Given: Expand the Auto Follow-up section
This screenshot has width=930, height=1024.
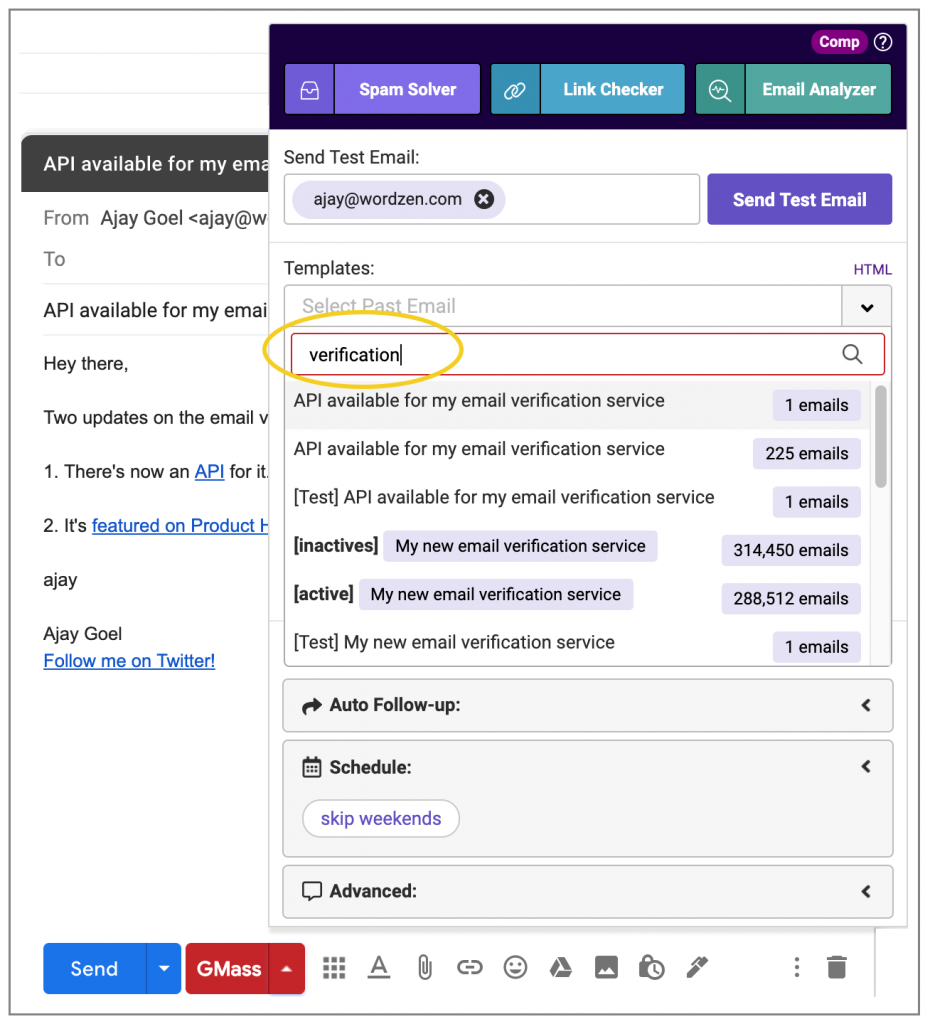Looking at the screenshot, I should click(866, 705).
